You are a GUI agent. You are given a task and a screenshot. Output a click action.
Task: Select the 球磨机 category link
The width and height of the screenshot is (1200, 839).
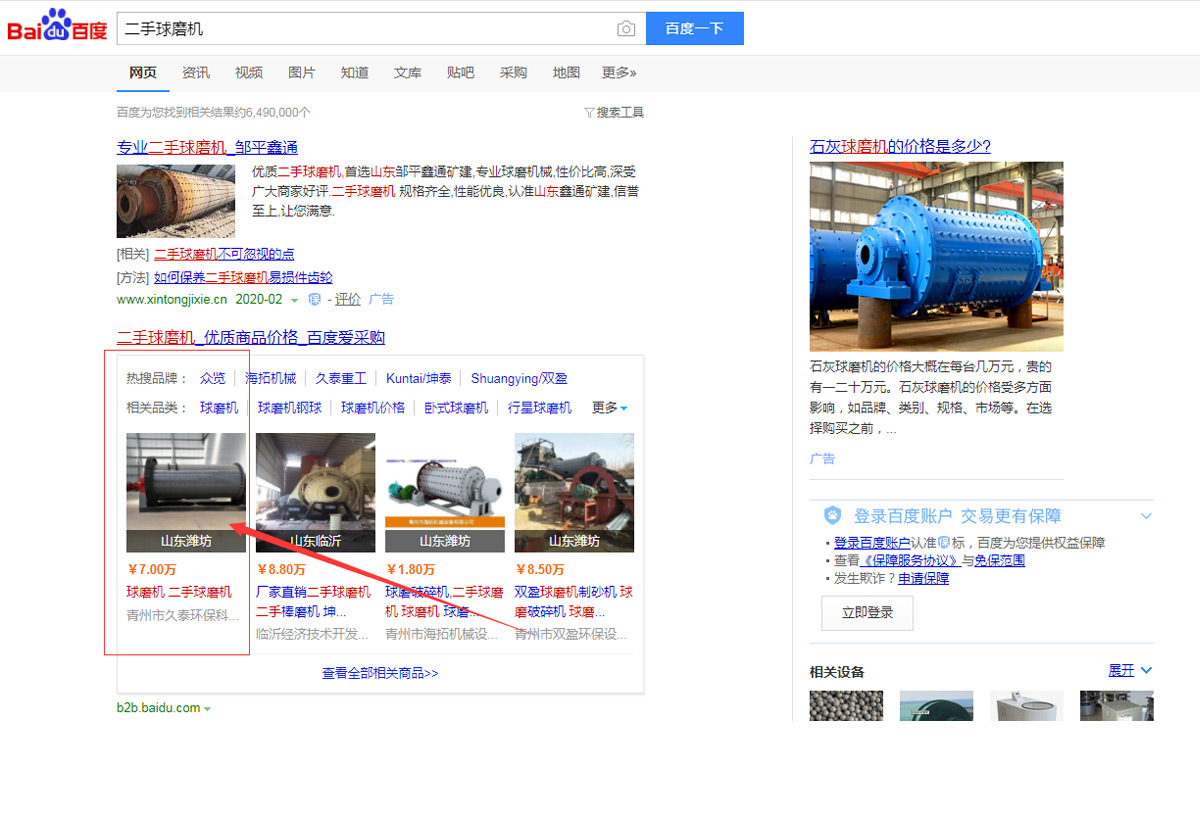pos(219,408)
